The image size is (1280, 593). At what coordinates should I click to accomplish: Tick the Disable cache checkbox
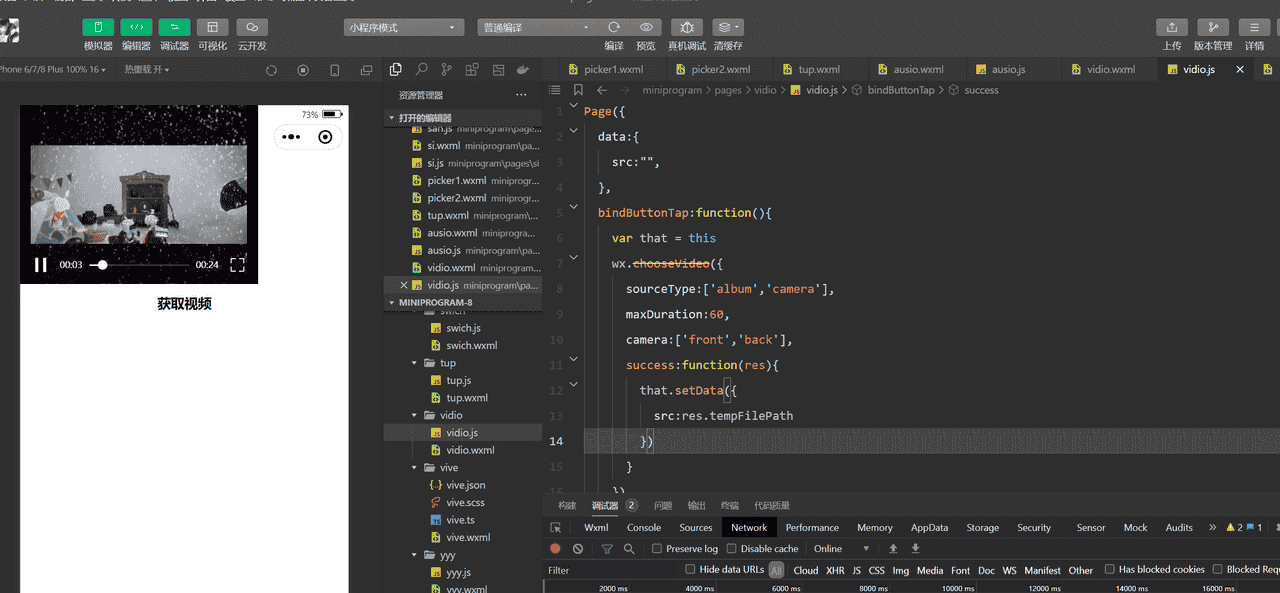pyautogui.click(x=732, y=549)
